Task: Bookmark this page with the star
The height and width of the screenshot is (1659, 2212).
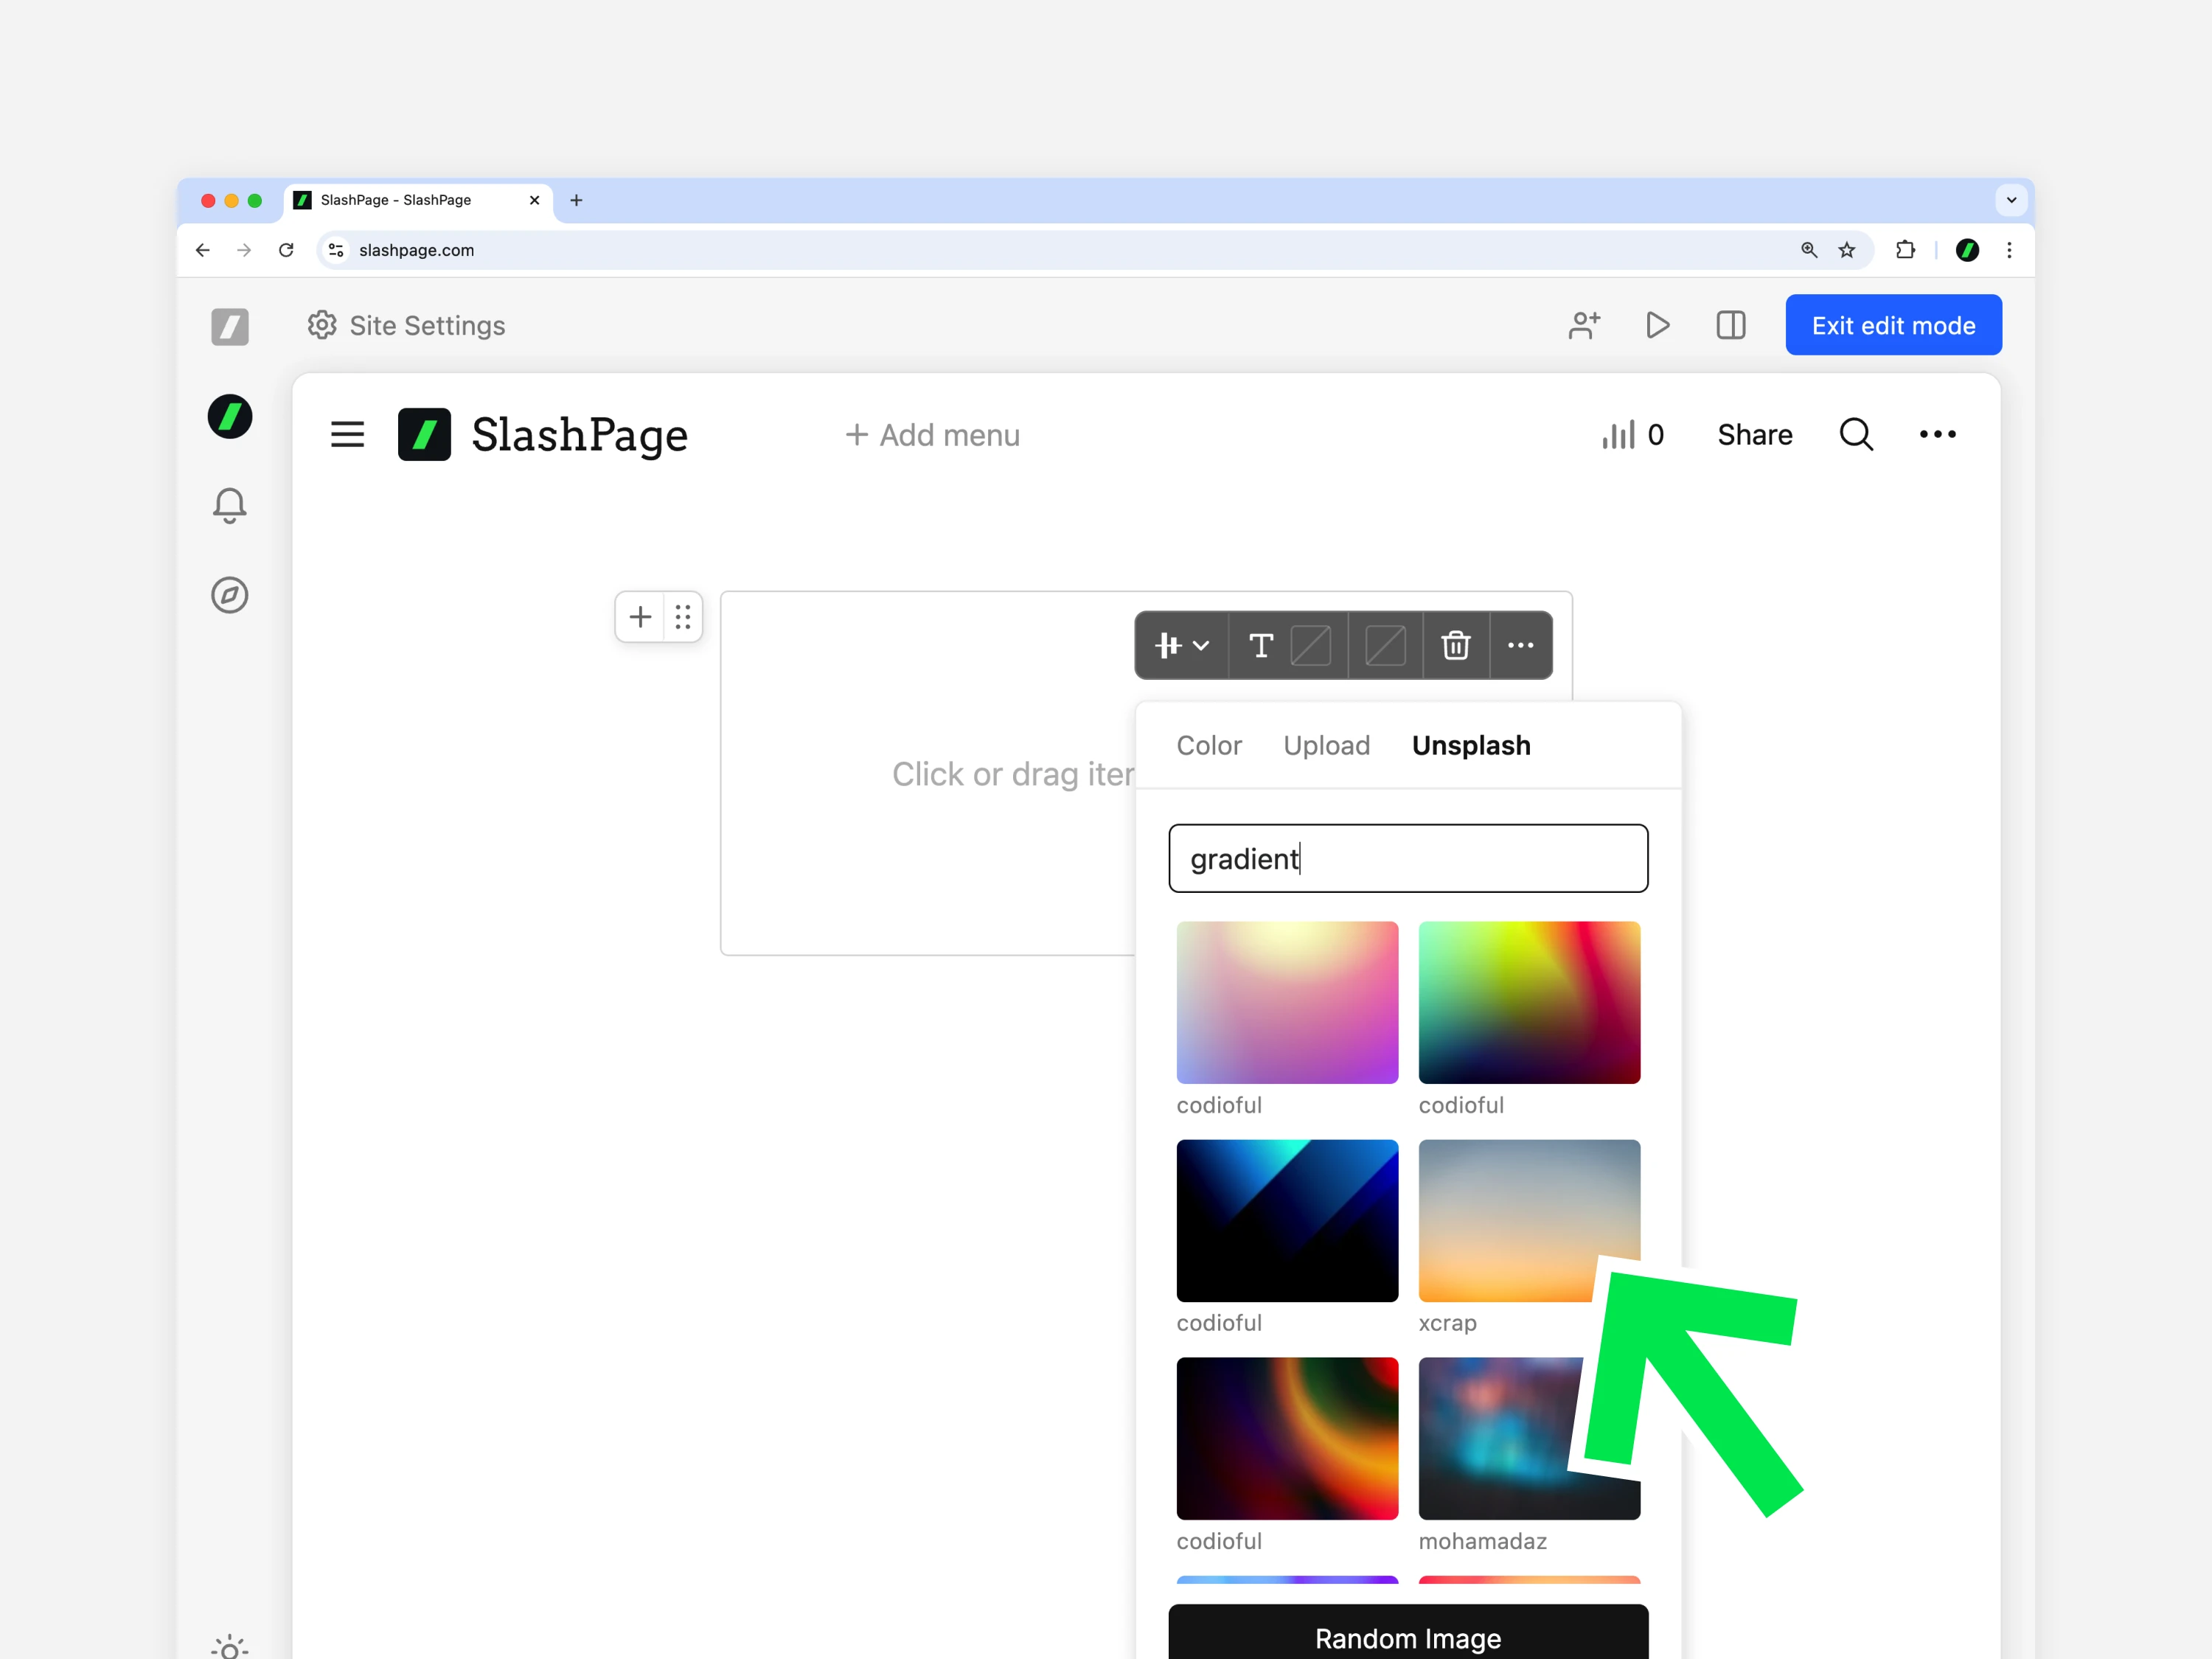Action: click(x=1847, y=250)
